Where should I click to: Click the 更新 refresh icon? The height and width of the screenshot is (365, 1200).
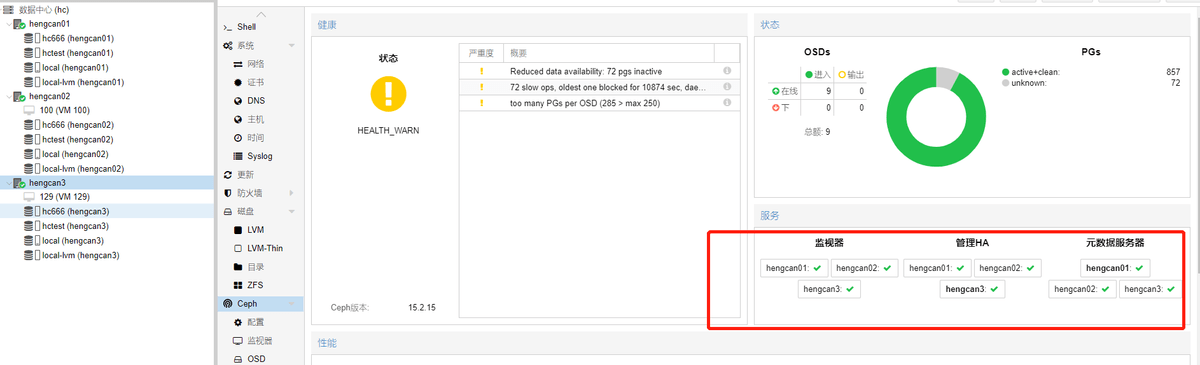228,174
